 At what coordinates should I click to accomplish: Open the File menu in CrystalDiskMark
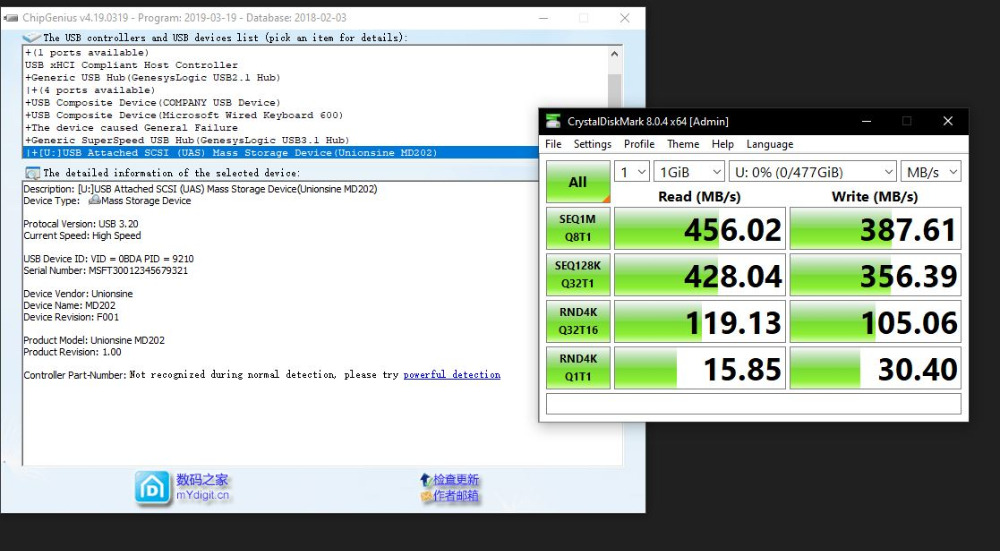click(553, 144)
